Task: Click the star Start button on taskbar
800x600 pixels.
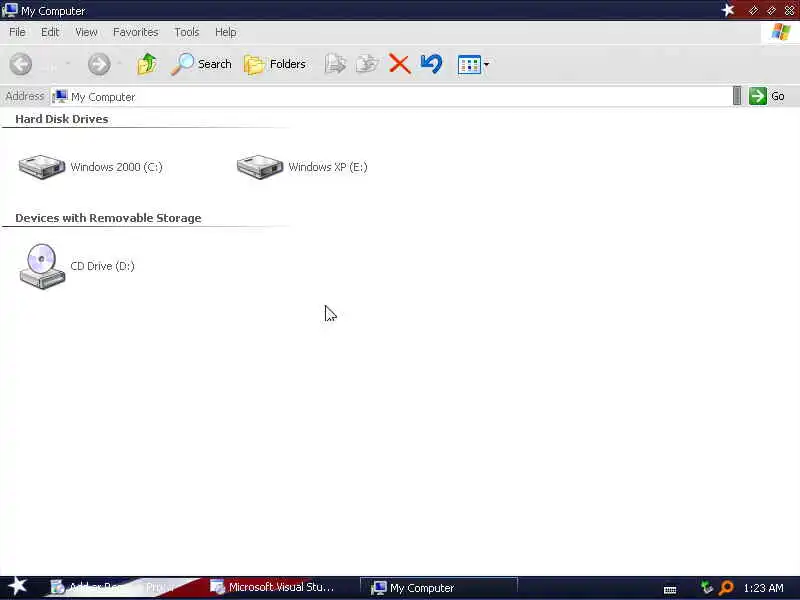Action: [x=17, y=586]
